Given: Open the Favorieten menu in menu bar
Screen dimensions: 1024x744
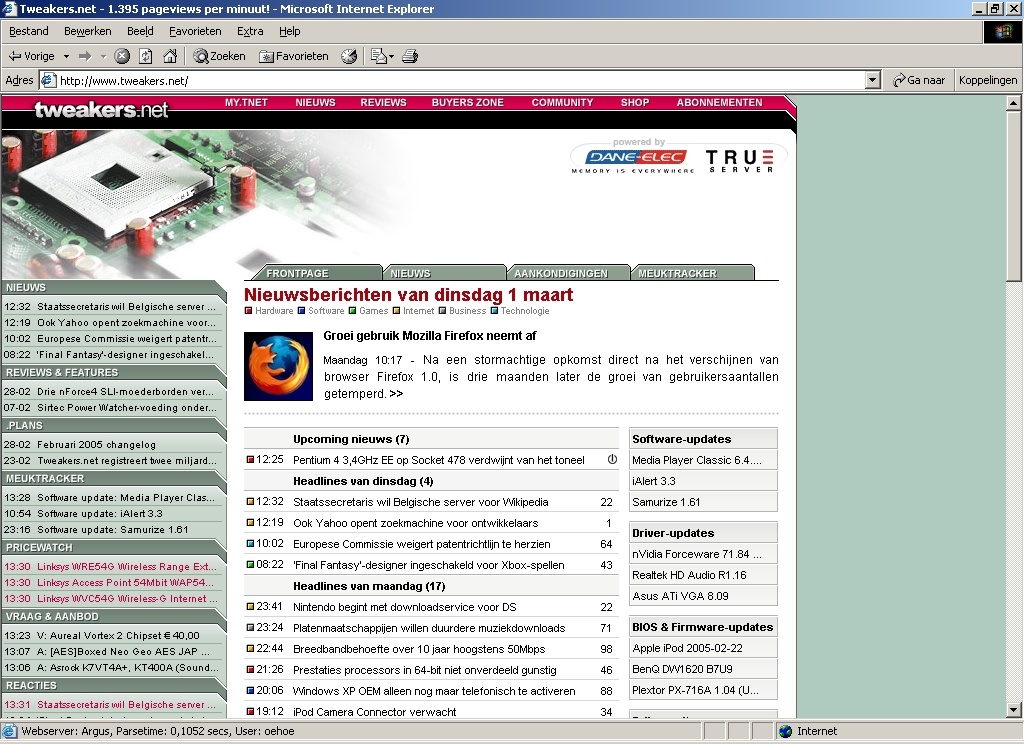Looking at the screenshot, I should pyautogui.click(x=195, y=31).
